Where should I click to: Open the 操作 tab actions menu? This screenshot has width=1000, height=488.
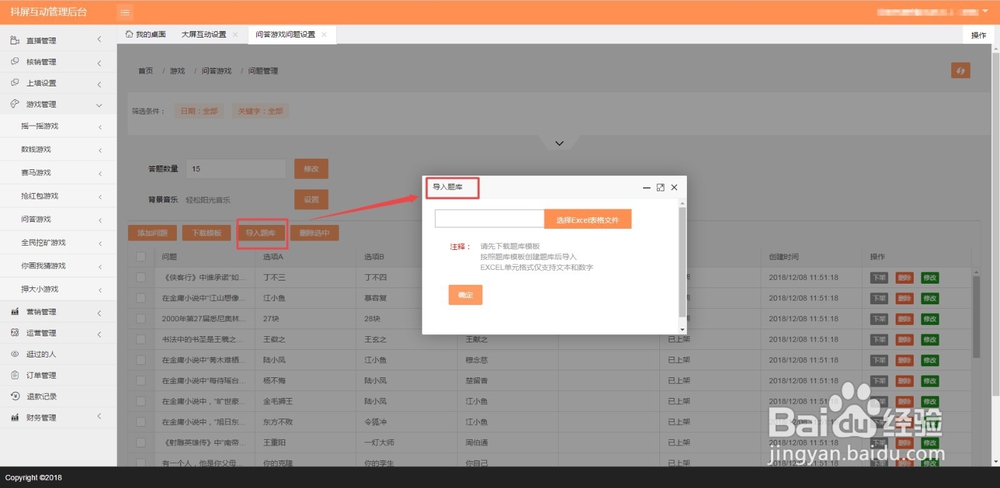coord(978,35)
